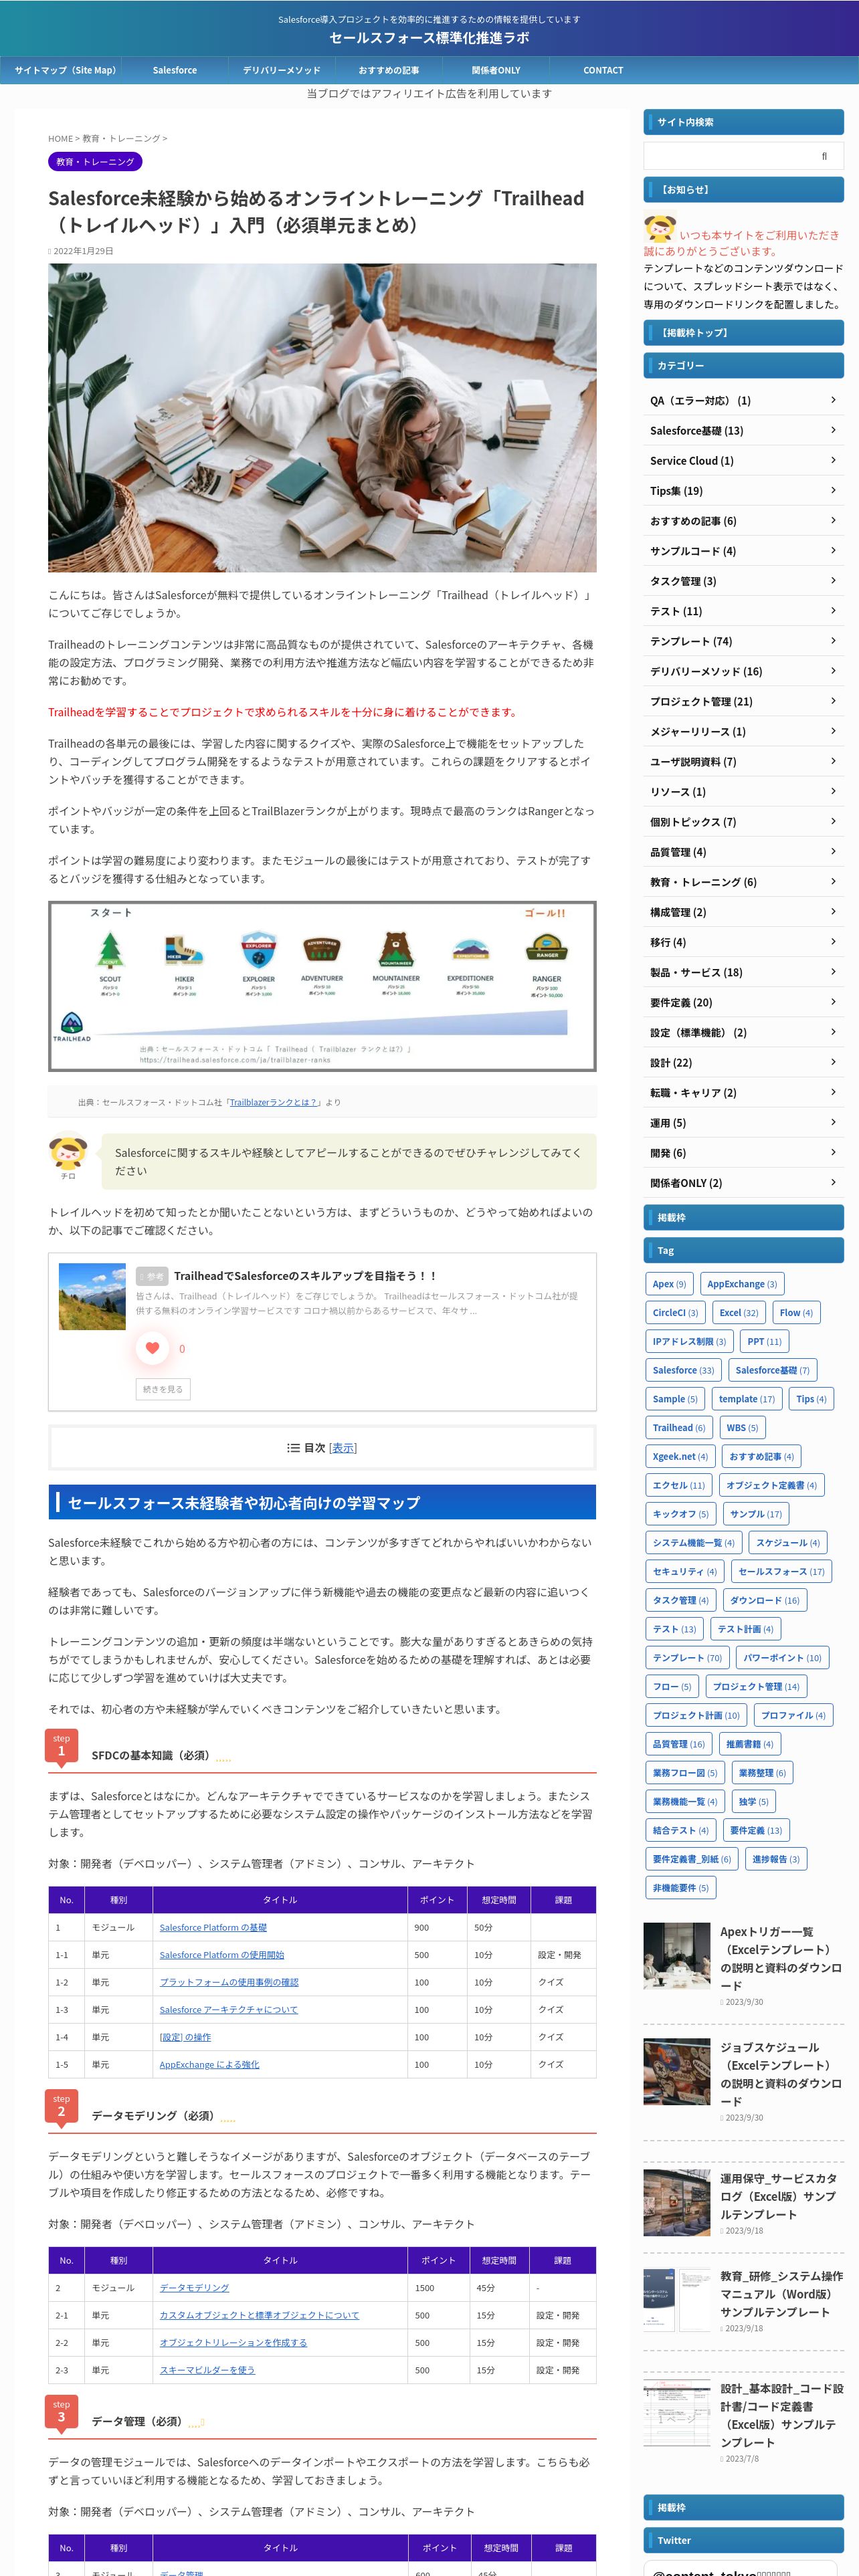The width and height of the screenshot is (859, 2576).
Task: Open the Trailblazer rank badges image
Action: 322,986
